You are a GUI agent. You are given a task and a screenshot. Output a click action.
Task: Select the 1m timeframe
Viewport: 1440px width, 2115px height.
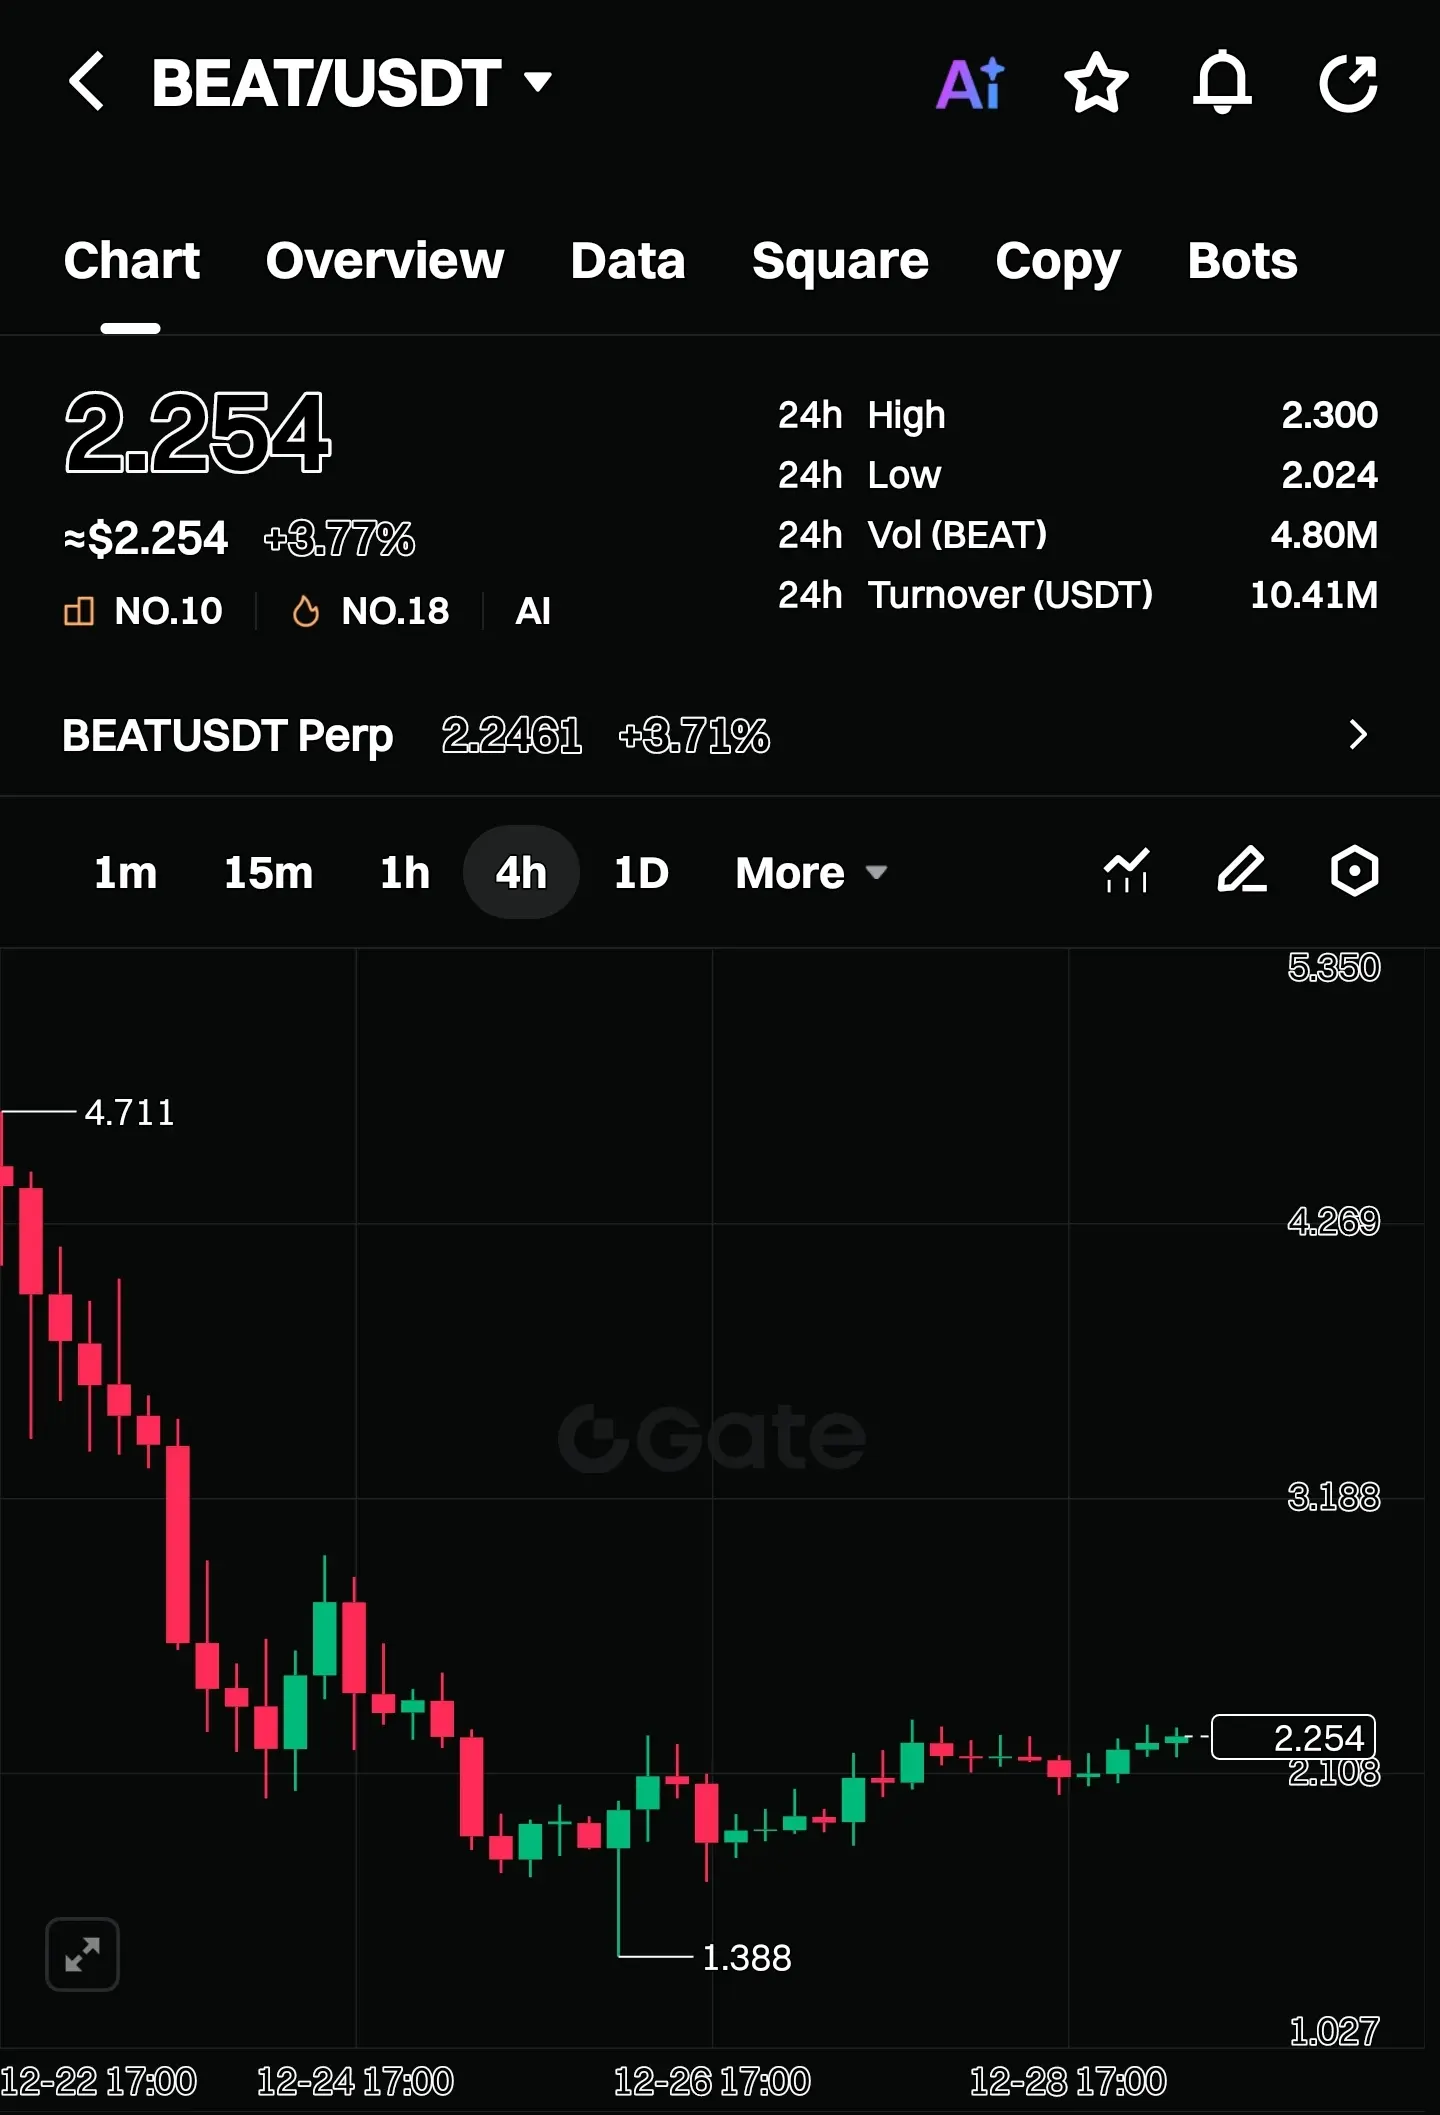[x=125, y=873]
